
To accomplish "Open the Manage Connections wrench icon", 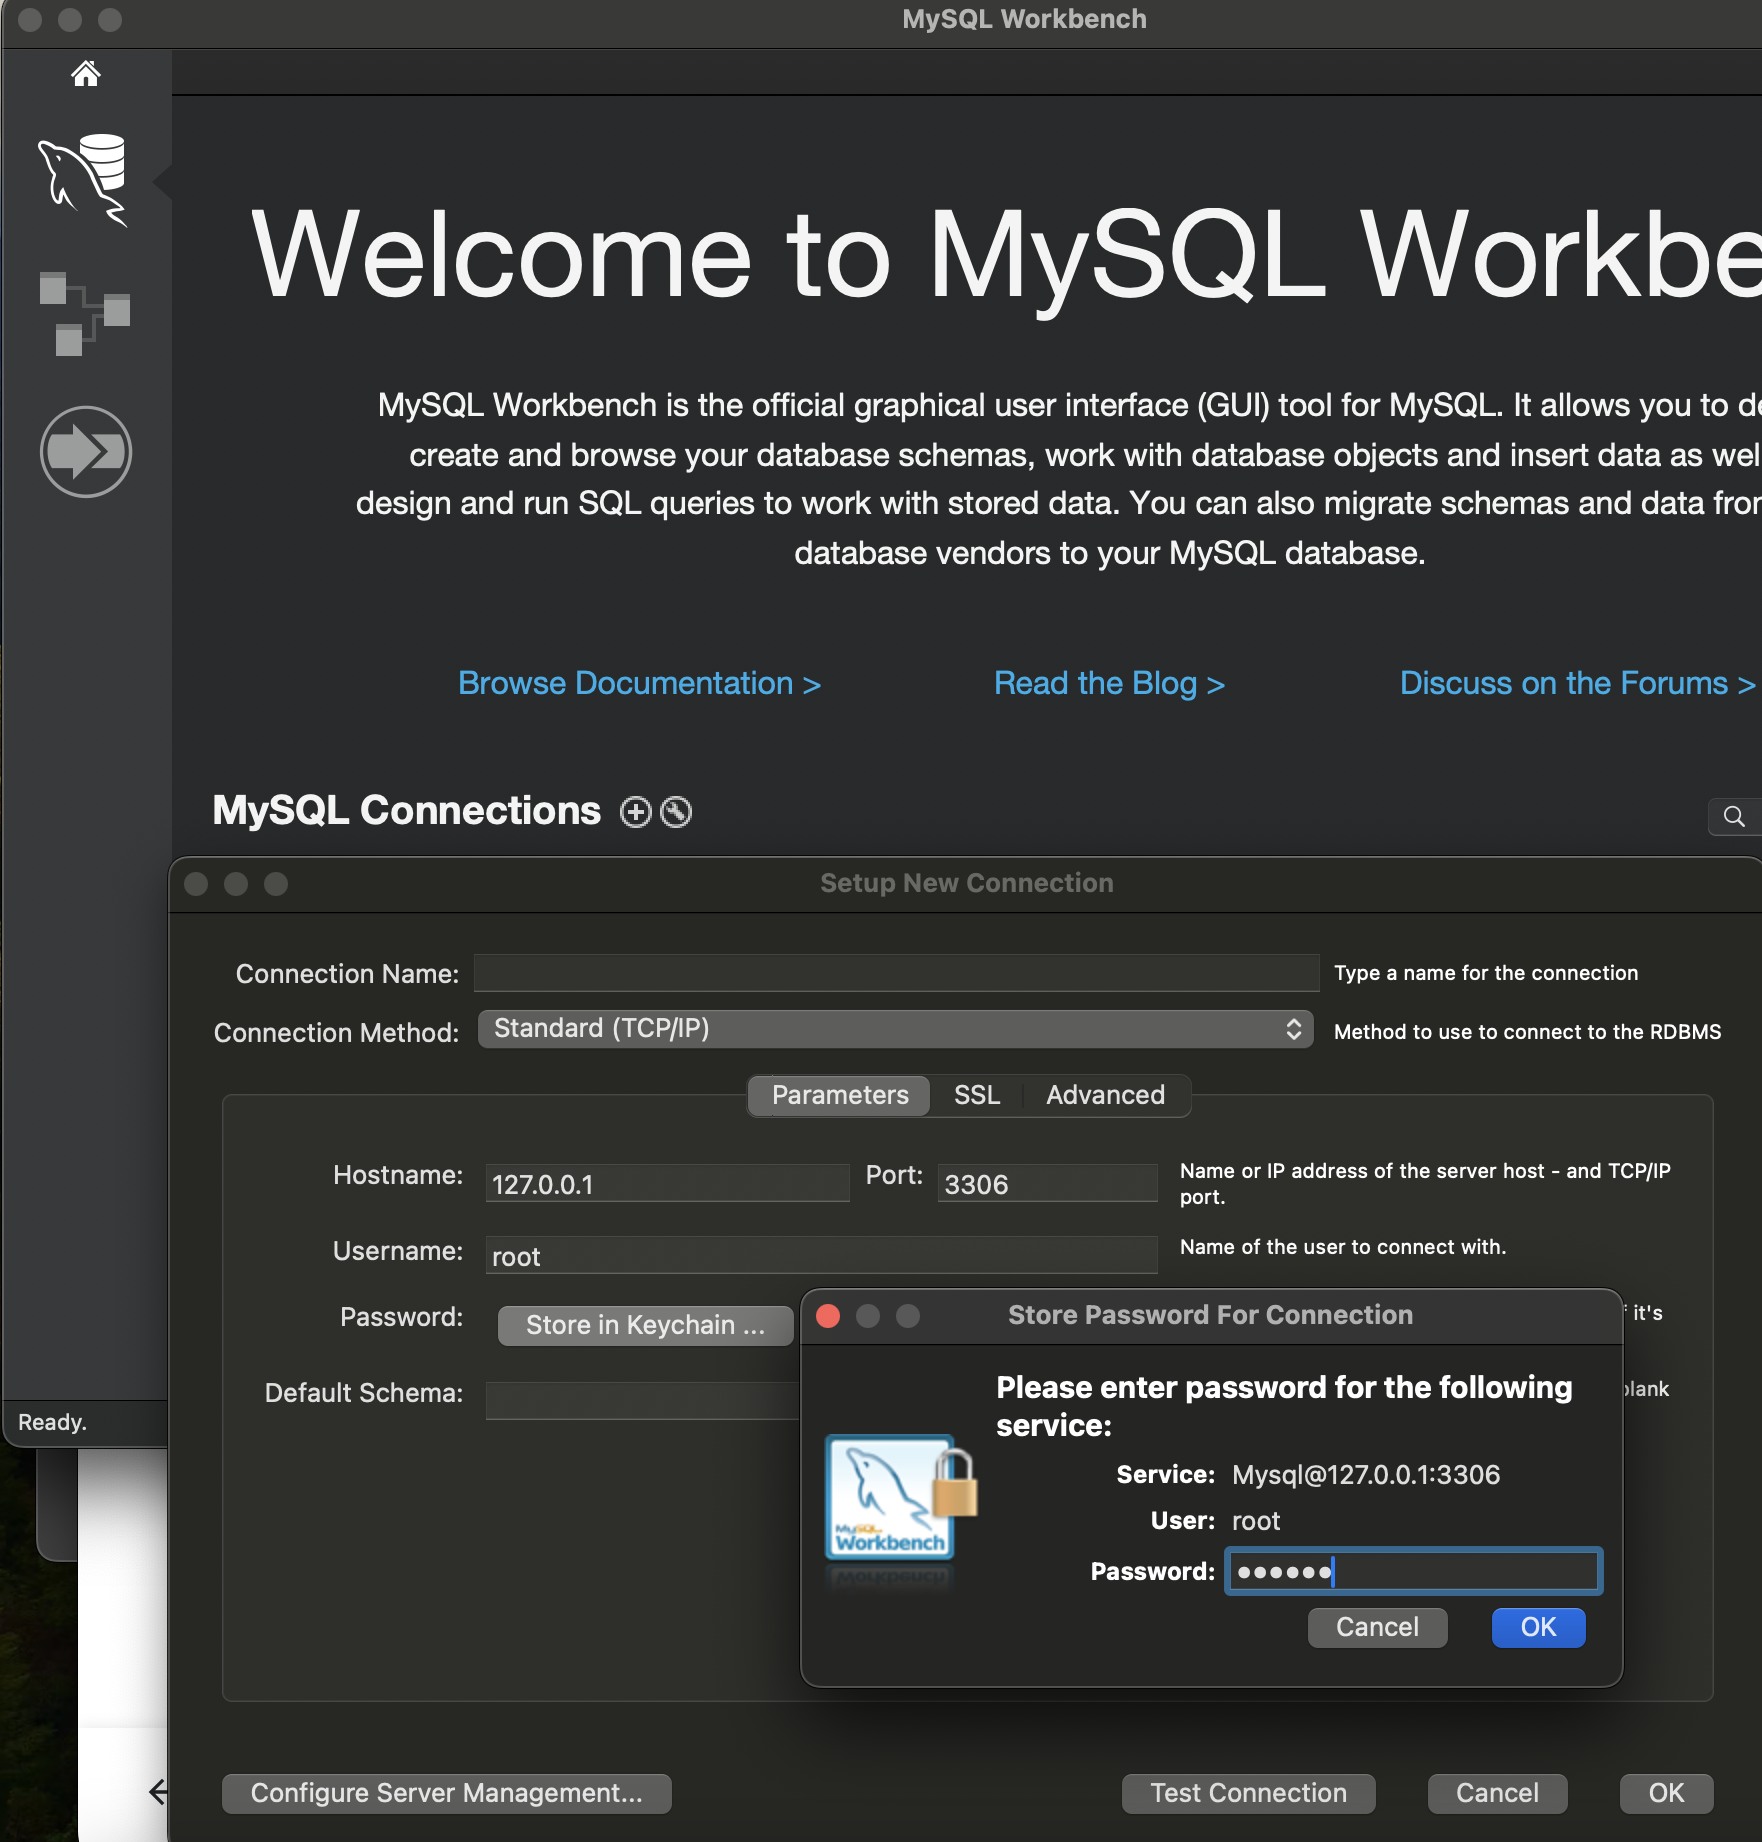I will click(676, 812).
